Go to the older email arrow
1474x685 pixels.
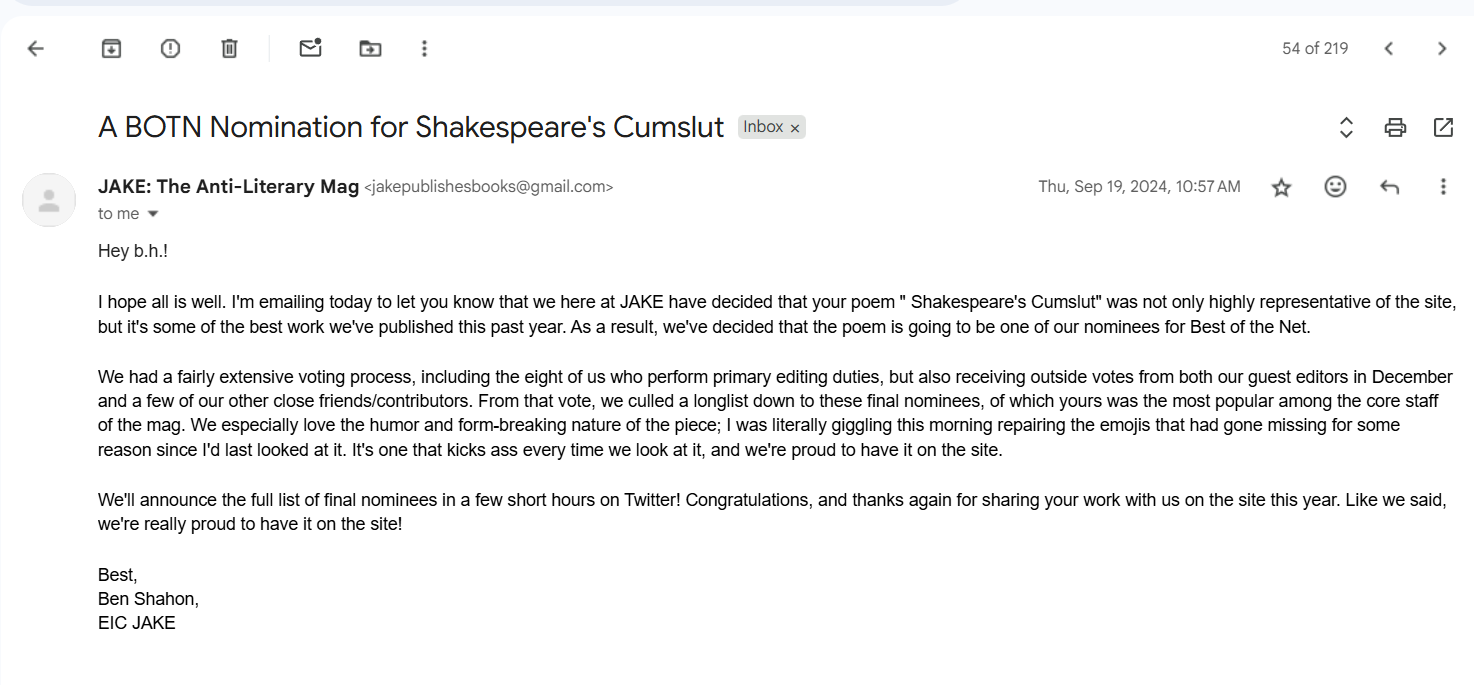coord(1441,48)
